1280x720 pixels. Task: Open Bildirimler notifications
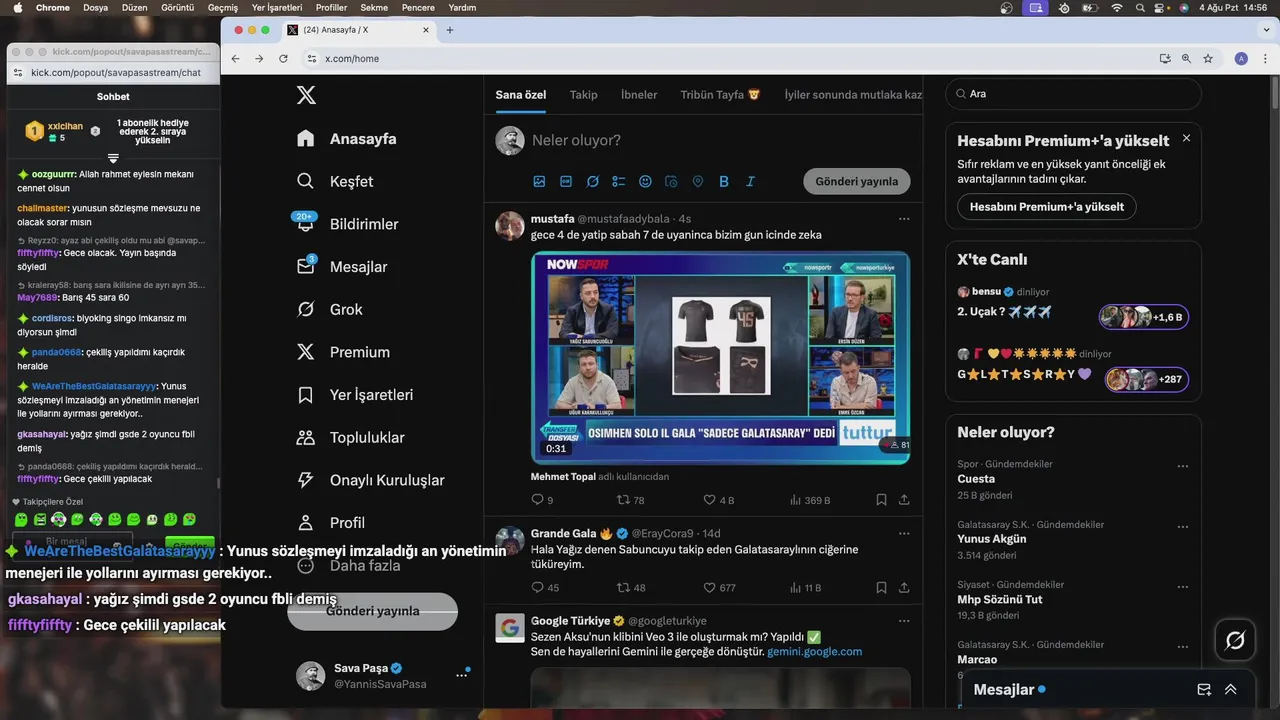(347, 224)
